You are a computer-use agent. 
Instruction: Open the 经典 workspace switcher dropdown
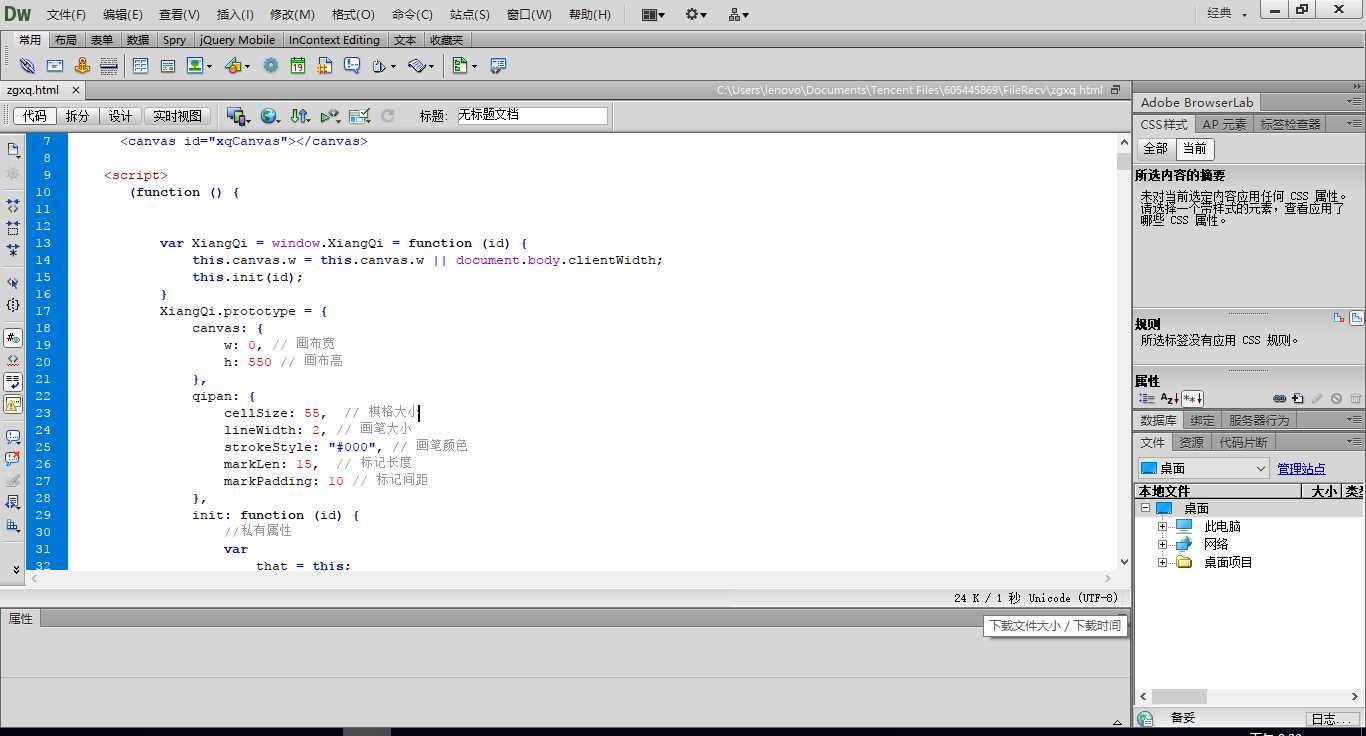(1227, 14)
